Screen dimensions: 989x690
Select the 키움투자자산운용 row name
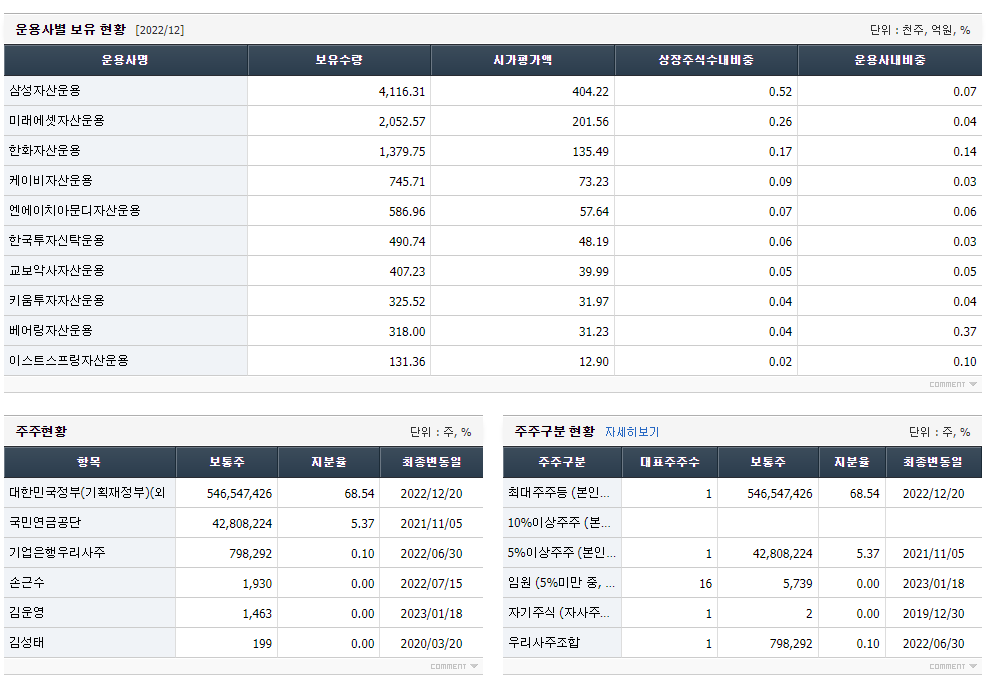tap(57, 300)
